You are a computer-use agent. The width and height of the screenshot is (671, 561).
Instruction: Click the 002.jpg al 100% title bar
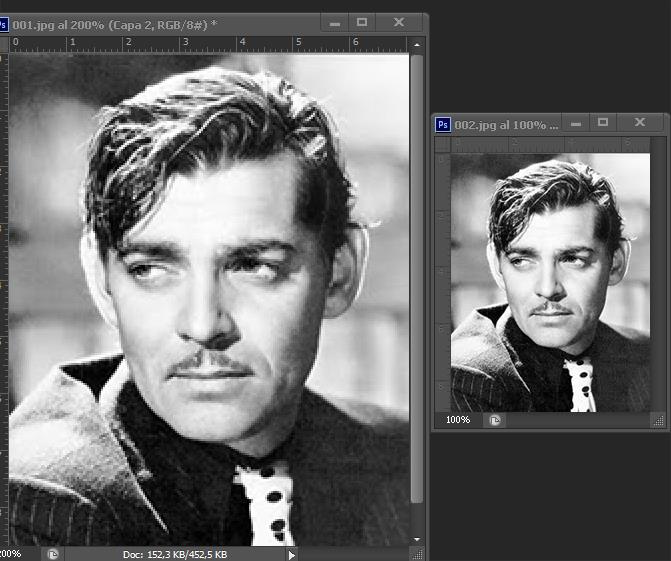506,125
